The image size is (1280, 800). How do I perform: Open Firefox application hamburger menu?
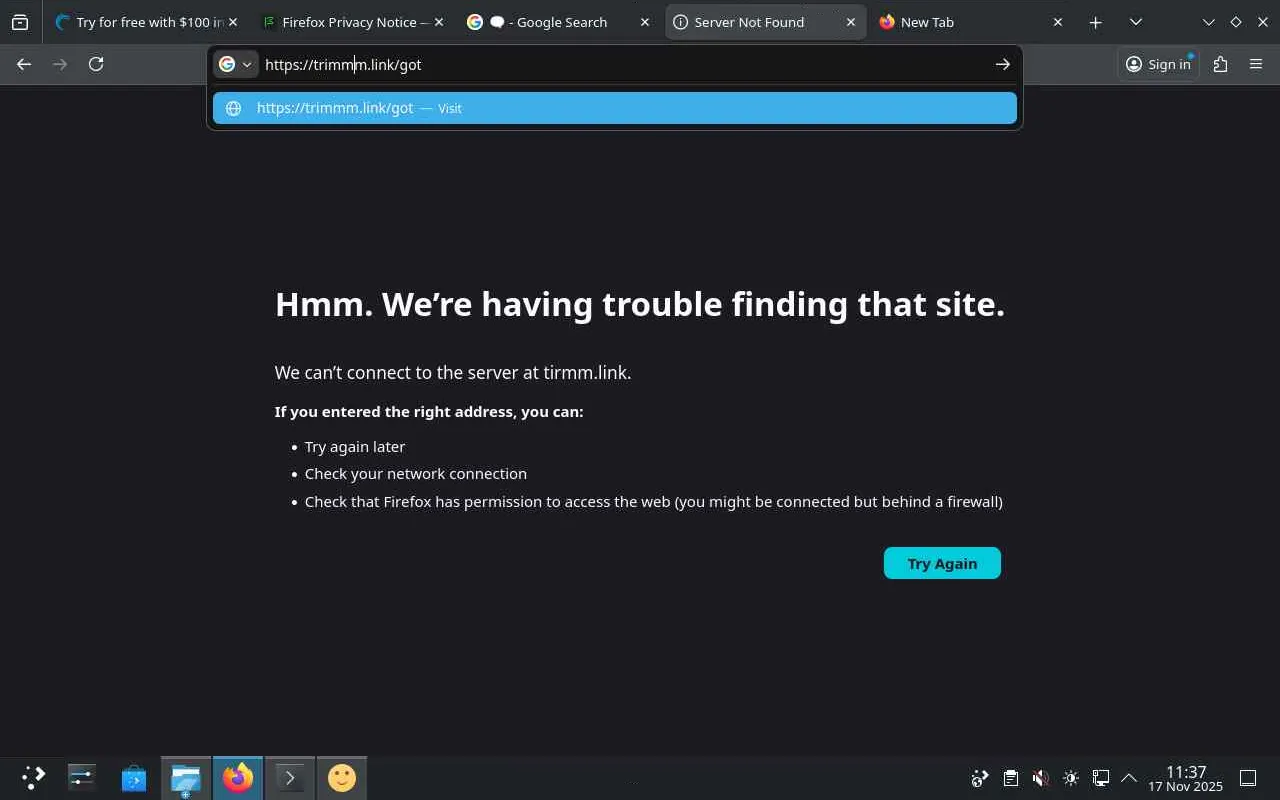1256,64
